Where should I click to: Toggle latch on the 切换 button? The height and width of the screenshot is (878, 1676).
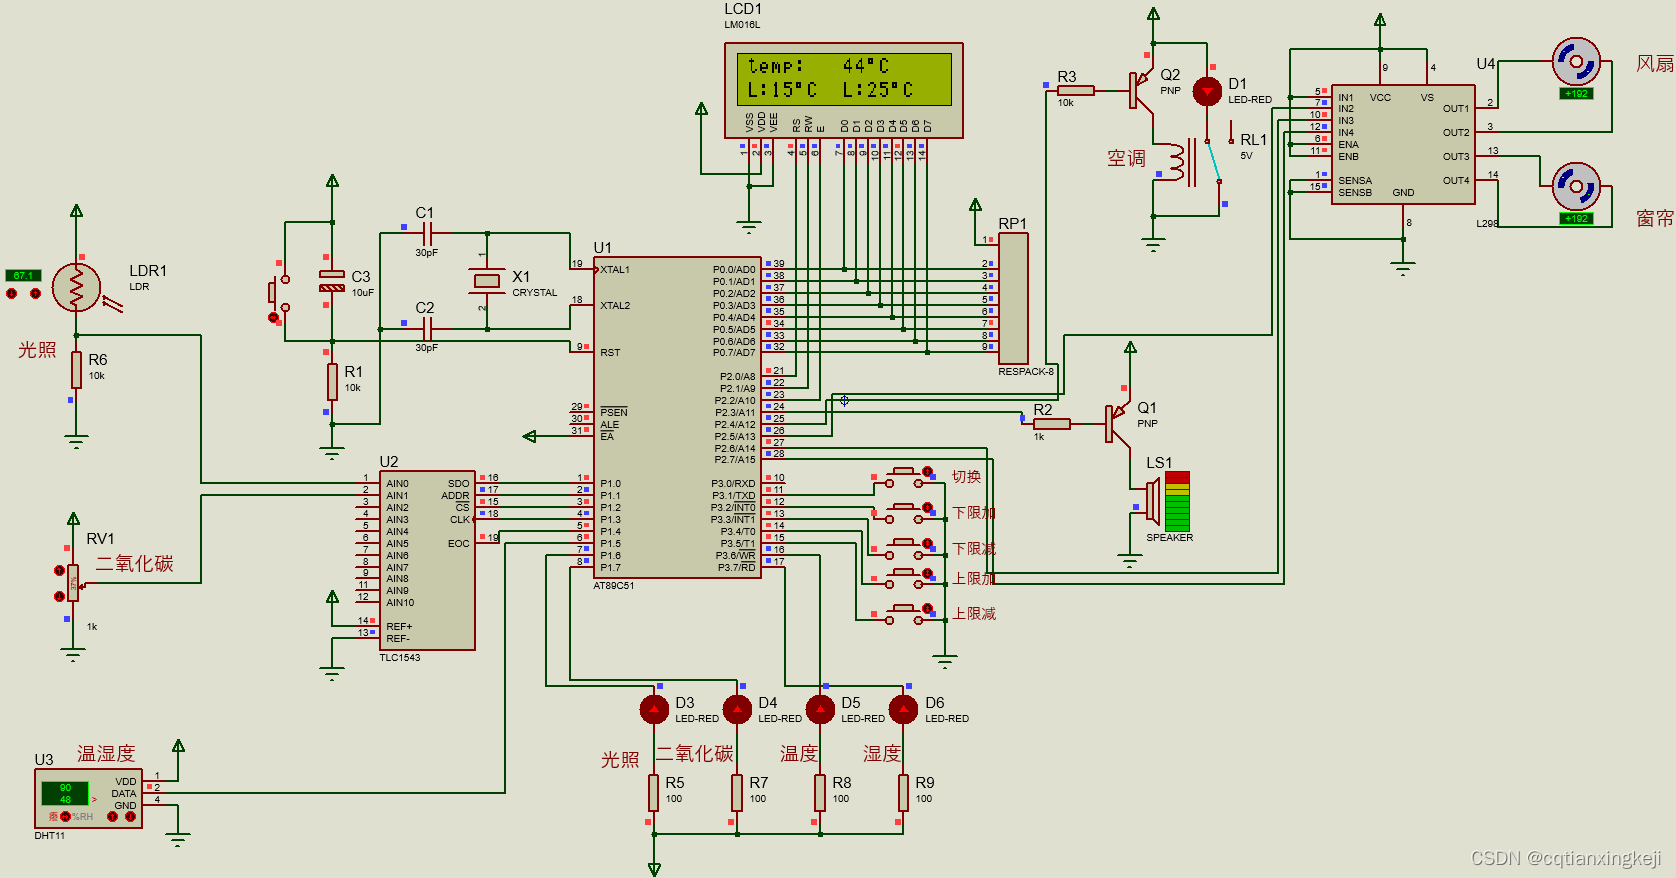928,472
